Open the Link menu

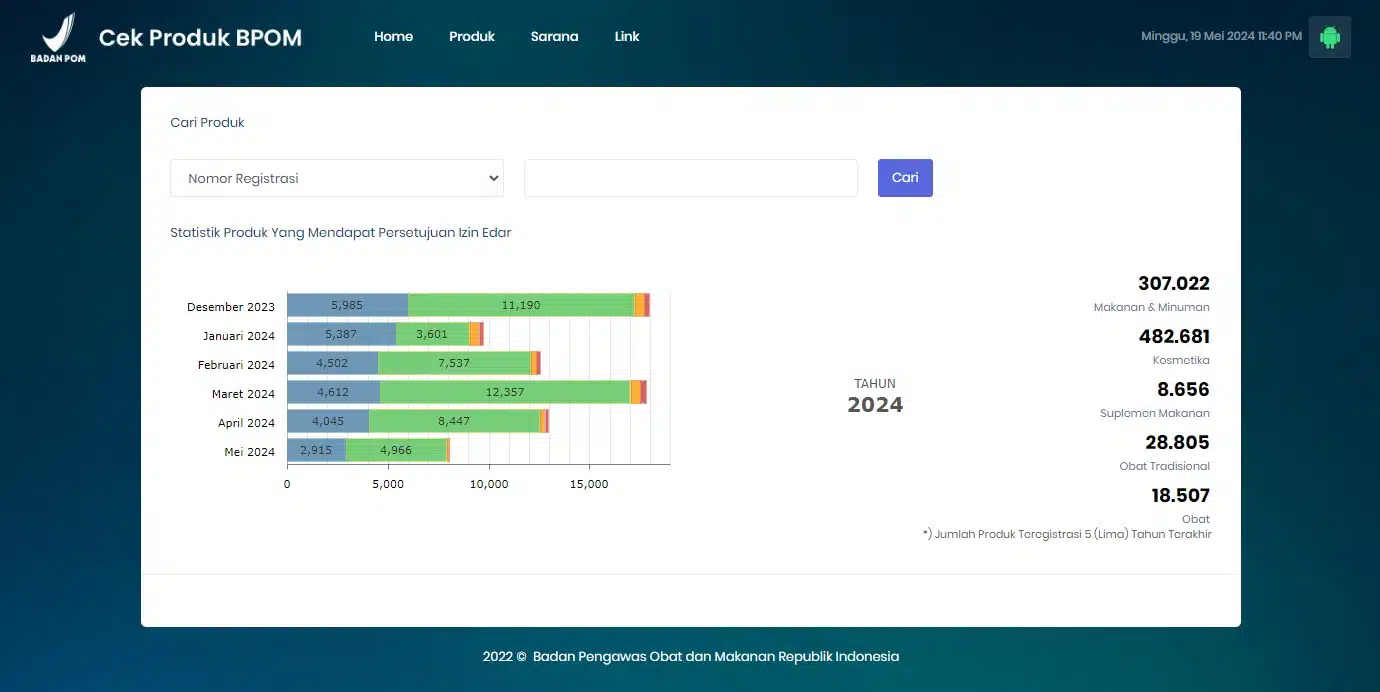[x=627, y=37]
